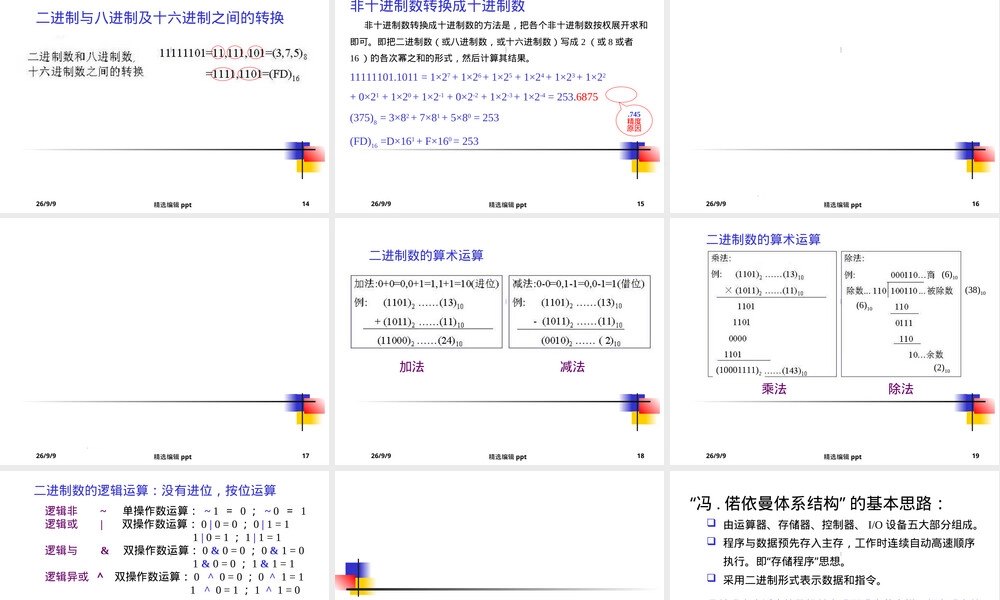Click the purple 乘法 label
This screenshot has width=1000, height=600.
774,389
